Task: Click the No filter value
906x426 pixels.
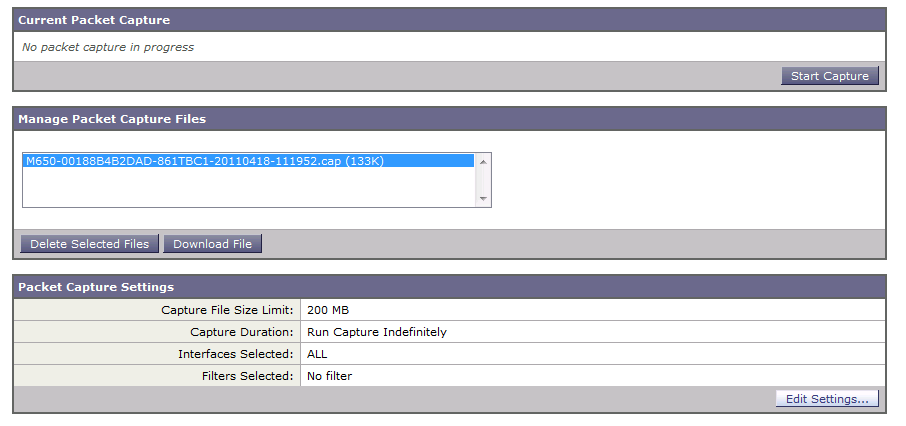Action: click(330, 376)
